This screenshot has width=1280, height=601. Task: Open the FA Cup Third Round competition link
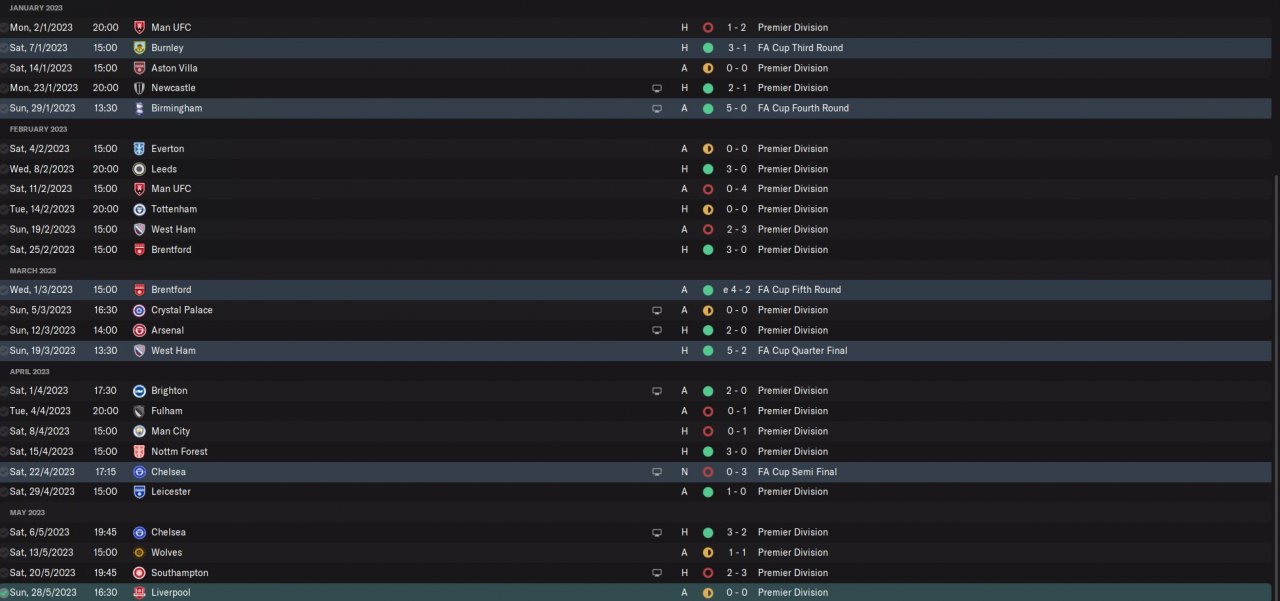(800, 48)
